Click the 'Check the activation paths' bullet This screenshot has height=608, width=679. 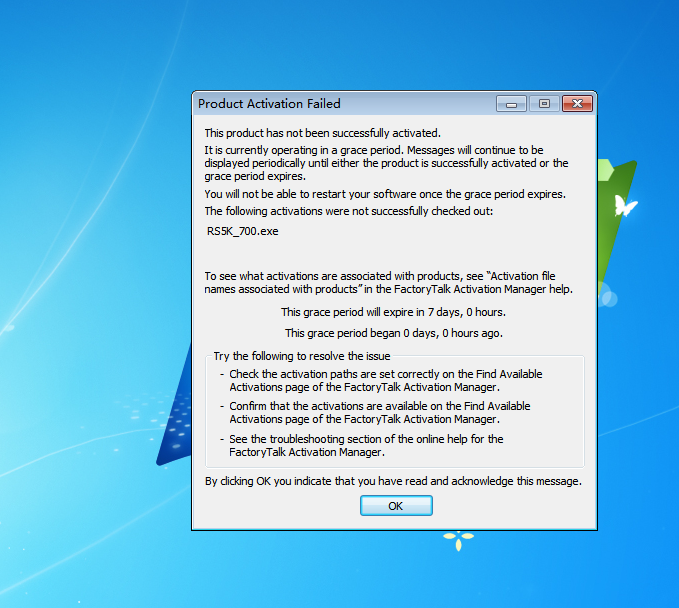(385, 380)
